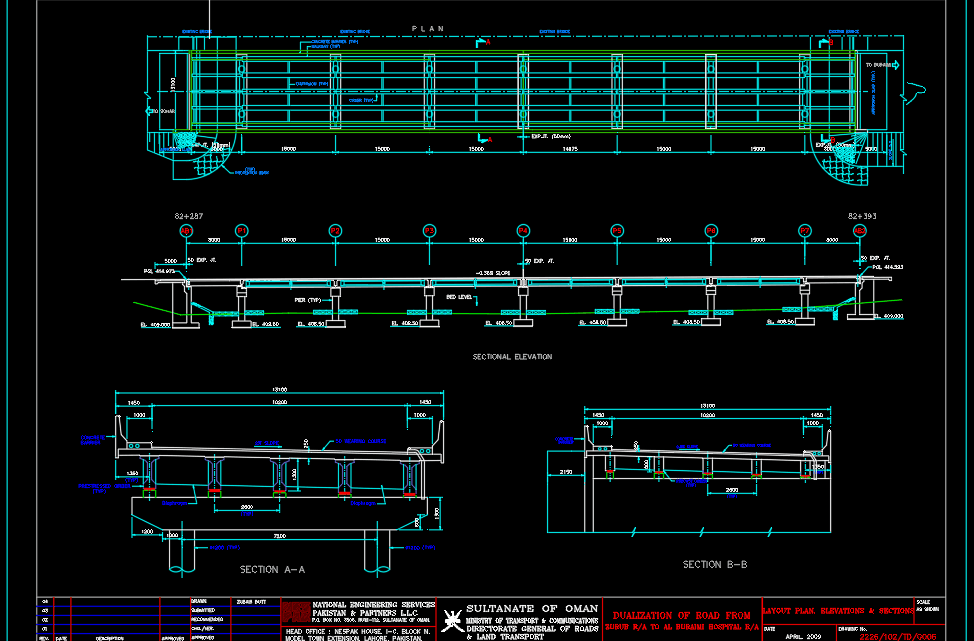Select pier marker P3
The image size is (974, 641).
[429, 231]
